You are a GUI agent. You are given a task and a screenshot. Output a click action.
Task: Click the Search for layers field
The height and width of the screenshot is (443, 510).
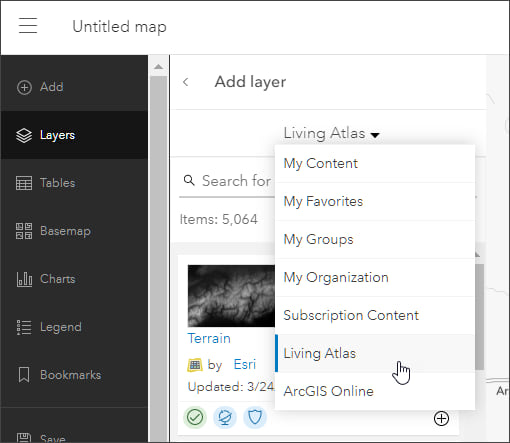point(227,181)
